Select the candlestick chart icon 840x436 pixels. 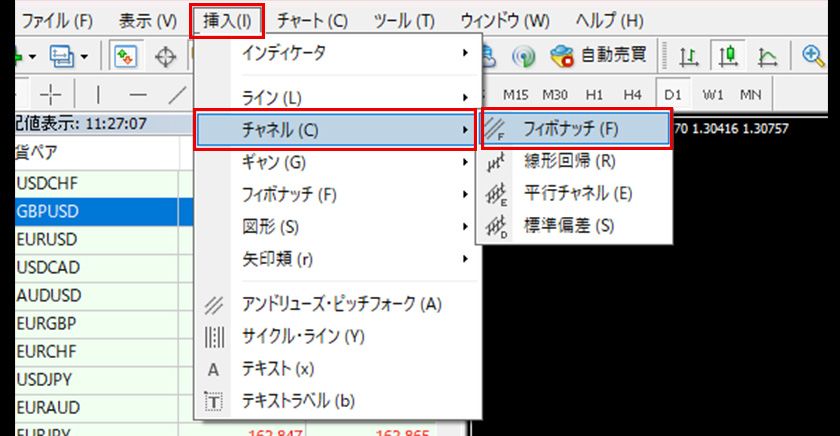click(728, 56)
